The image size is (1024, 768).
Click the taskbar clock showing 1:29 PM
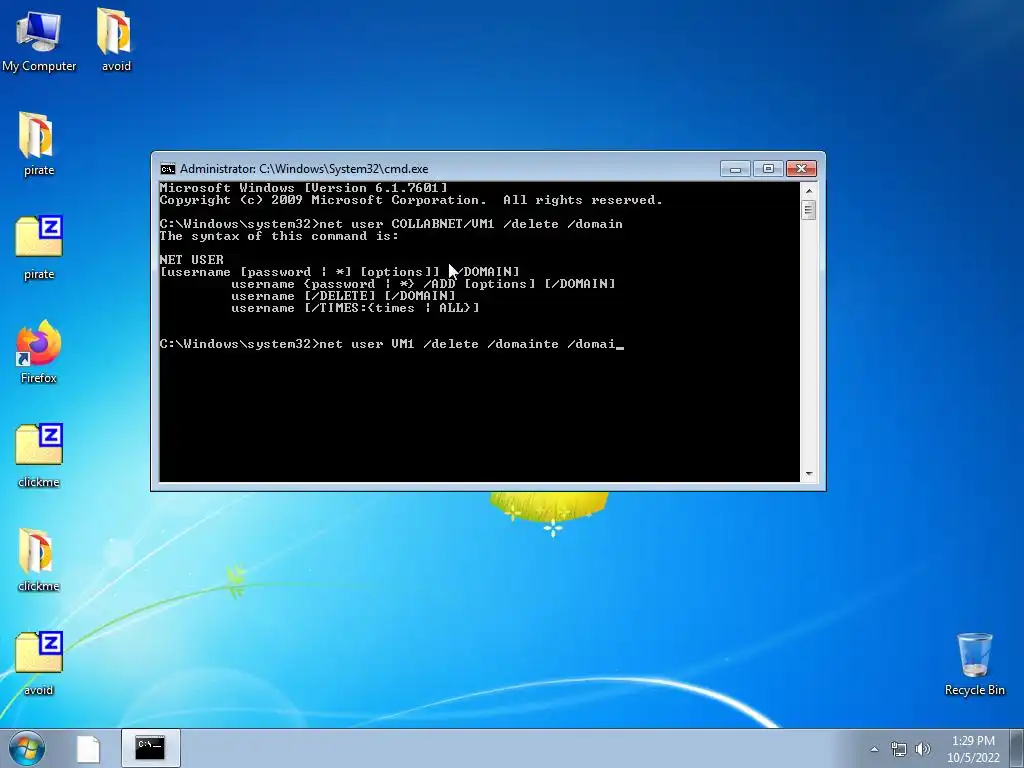click(x=973, y=749)
